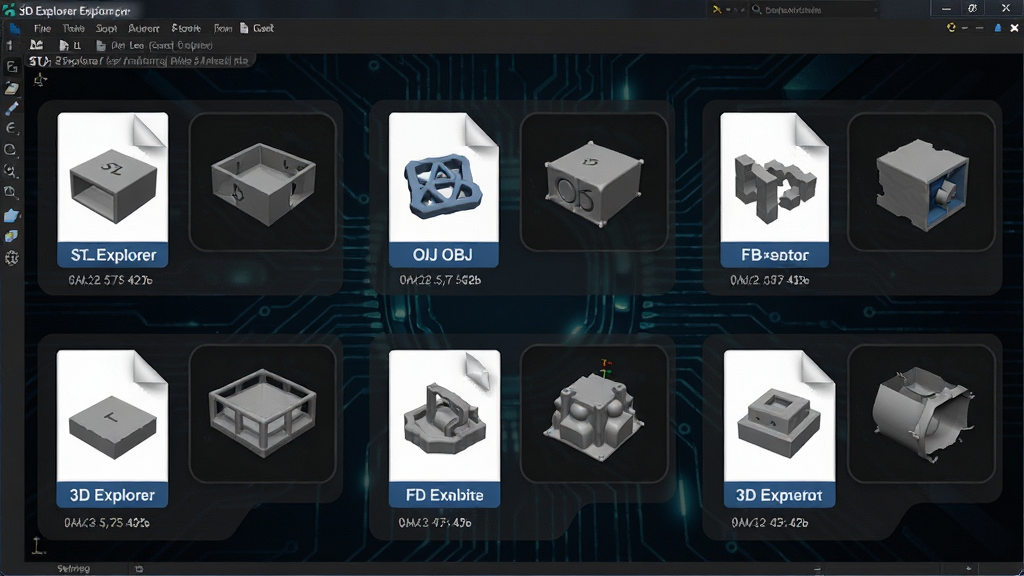Click size text under ST_Explorer card

pyautogui.click(x=110, y=280)
